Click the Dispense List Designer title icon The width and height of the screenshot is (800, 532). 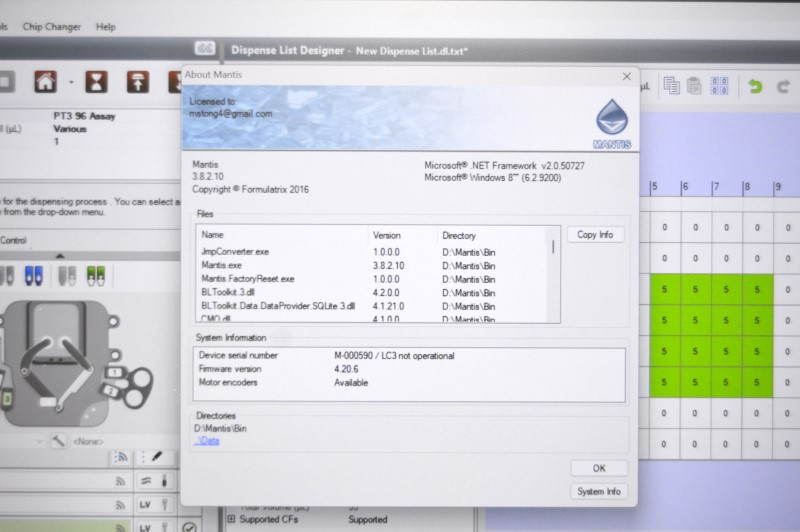(x=205, y=48)
